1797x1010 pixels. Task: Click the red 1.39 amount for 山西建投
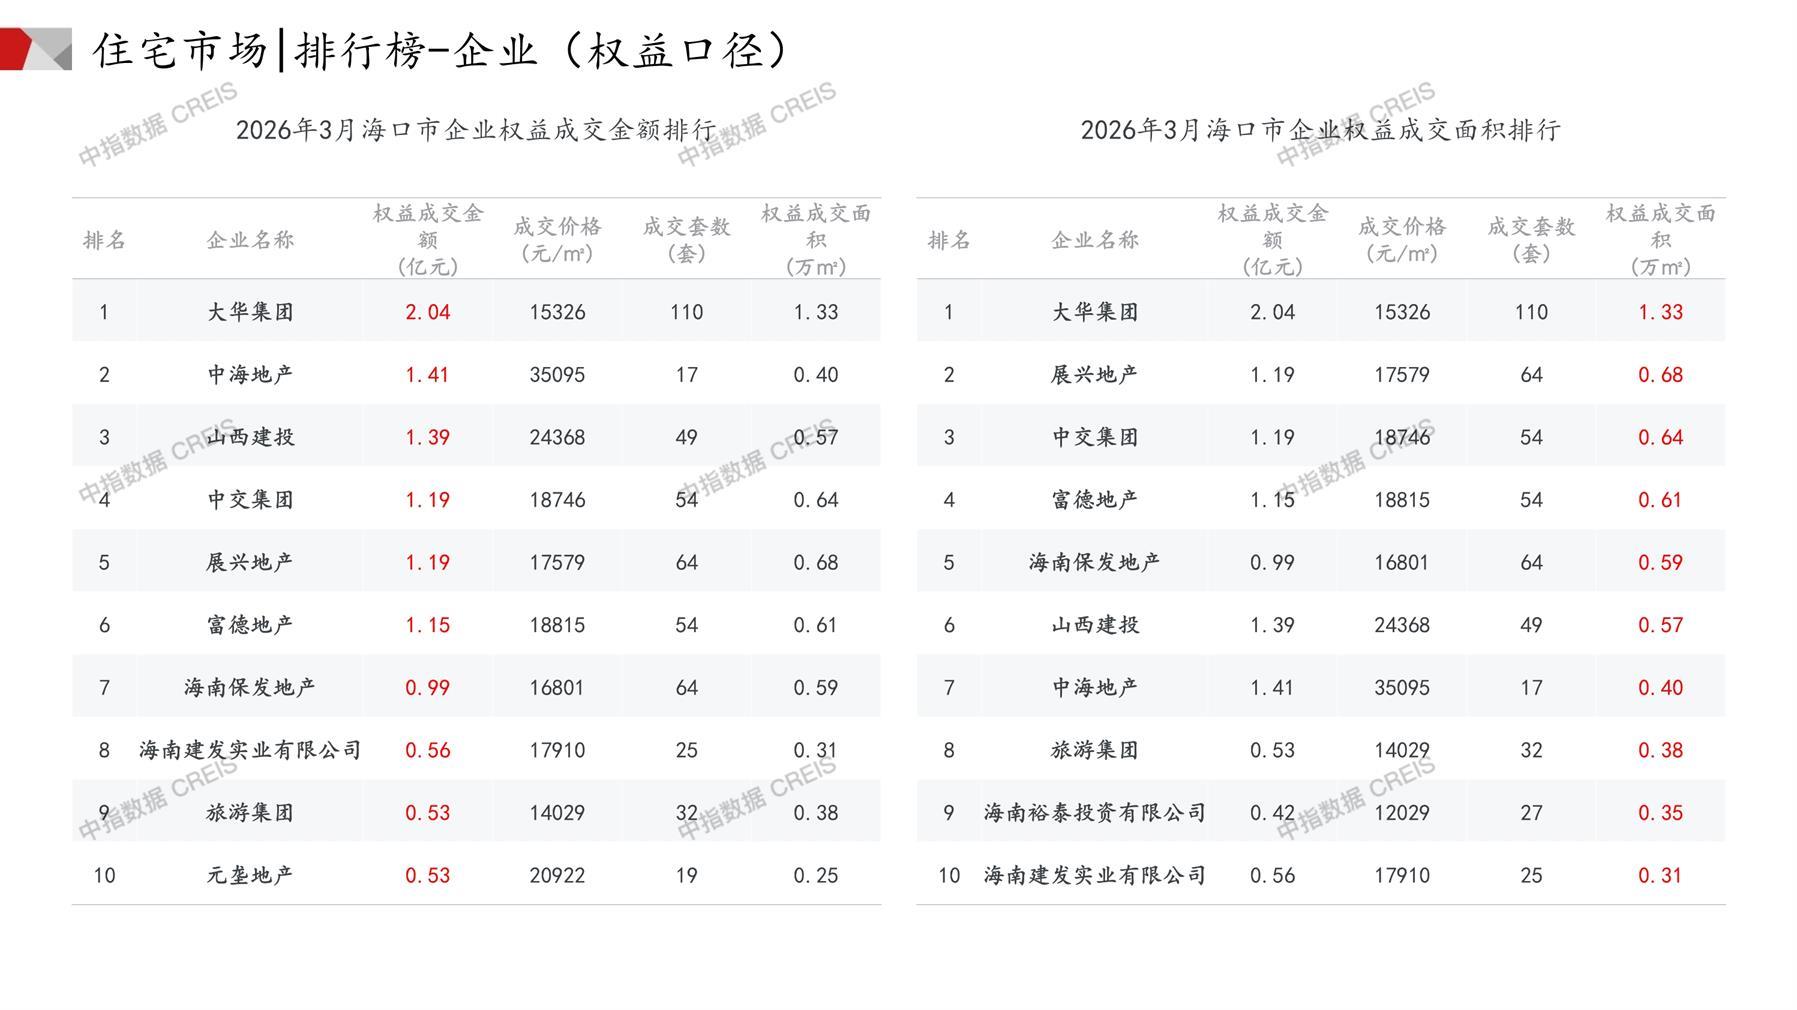427,437
